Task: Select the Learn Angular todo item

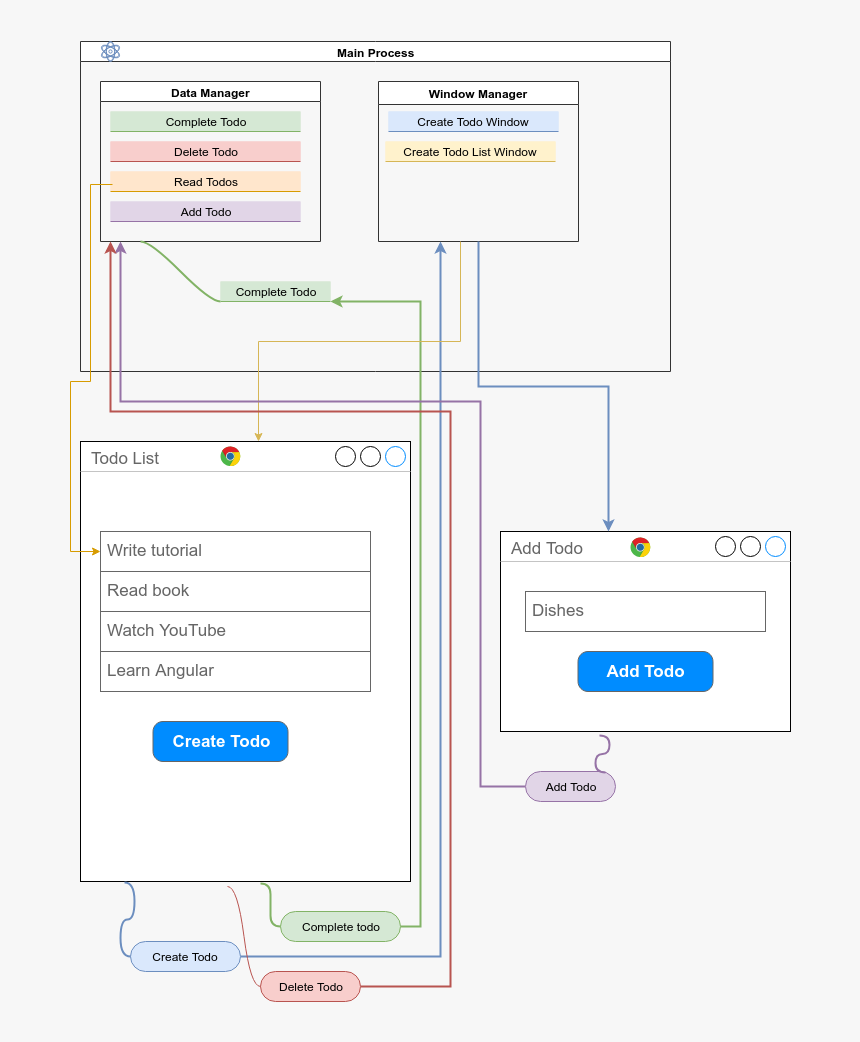Action: click(x=235, y=671)
